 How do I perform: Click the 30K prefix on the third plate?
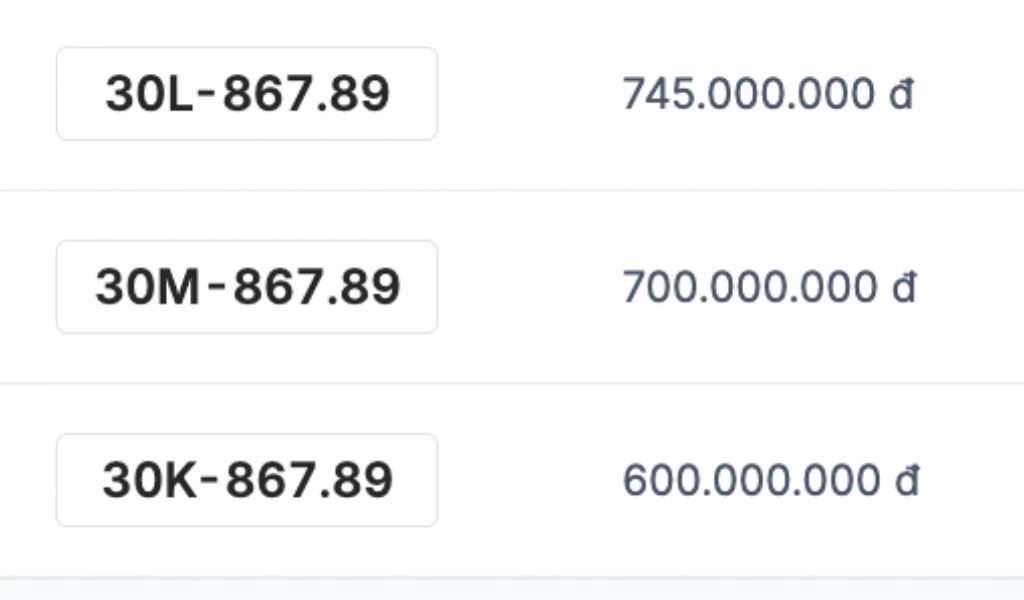coord(149,480)
